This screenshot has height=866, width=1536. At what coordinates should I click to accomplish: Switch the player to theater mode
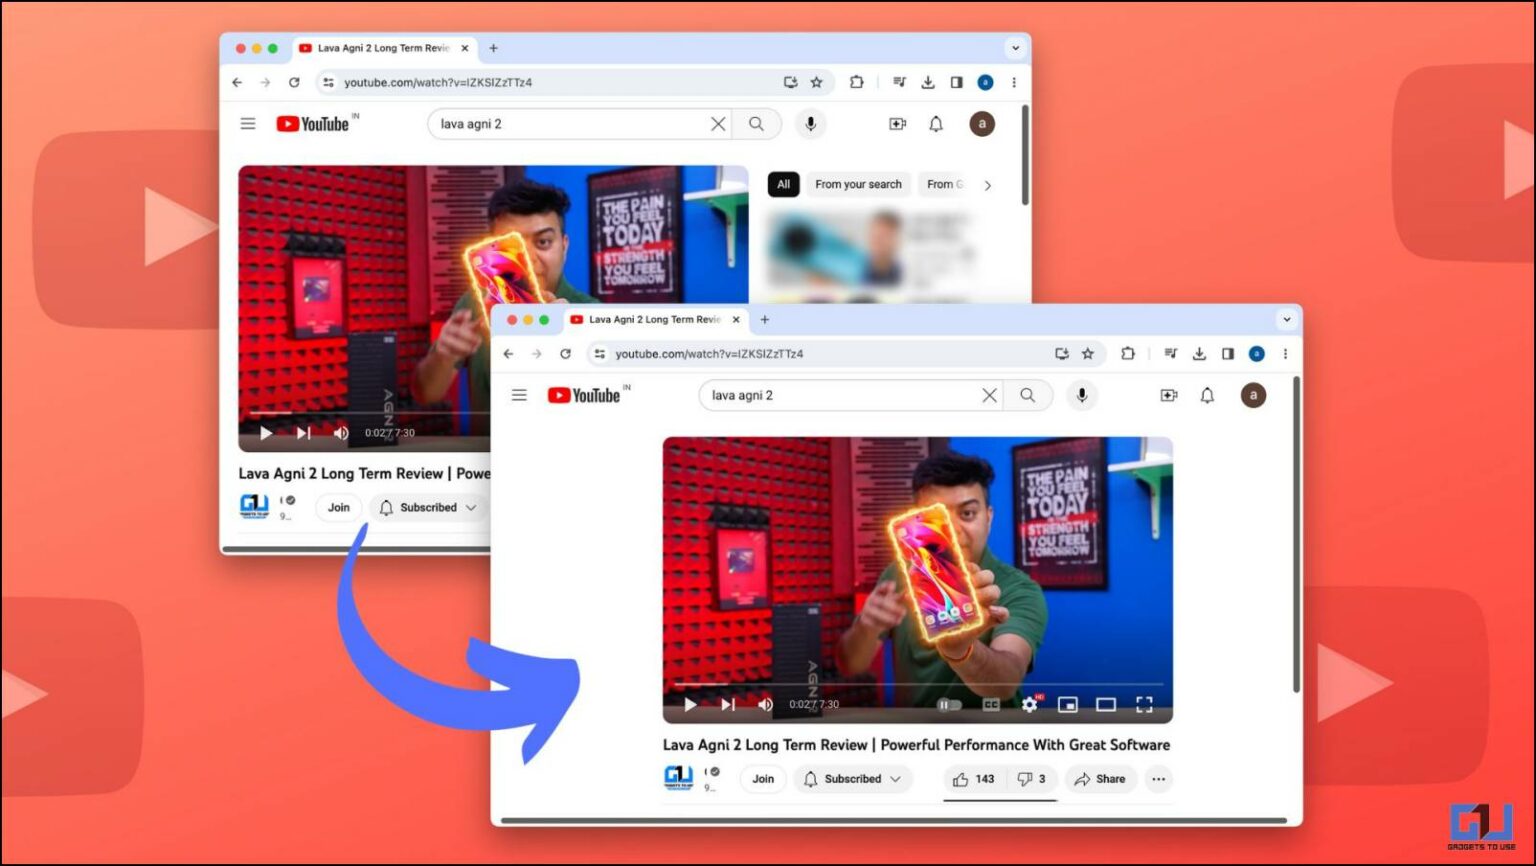click(x=1108, y=705)
